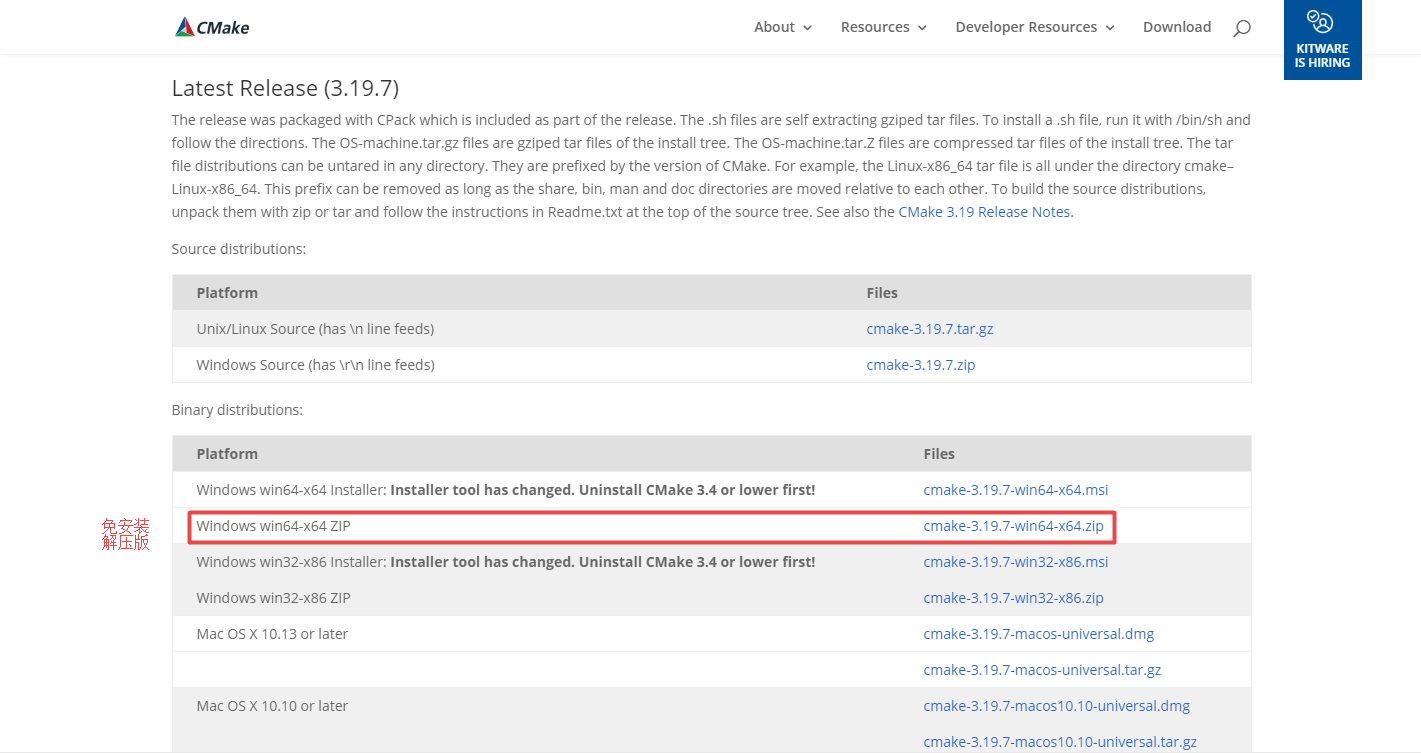1421x753 pixels.
Task: Open the search magnifier icon
Action: (1241, 28)
